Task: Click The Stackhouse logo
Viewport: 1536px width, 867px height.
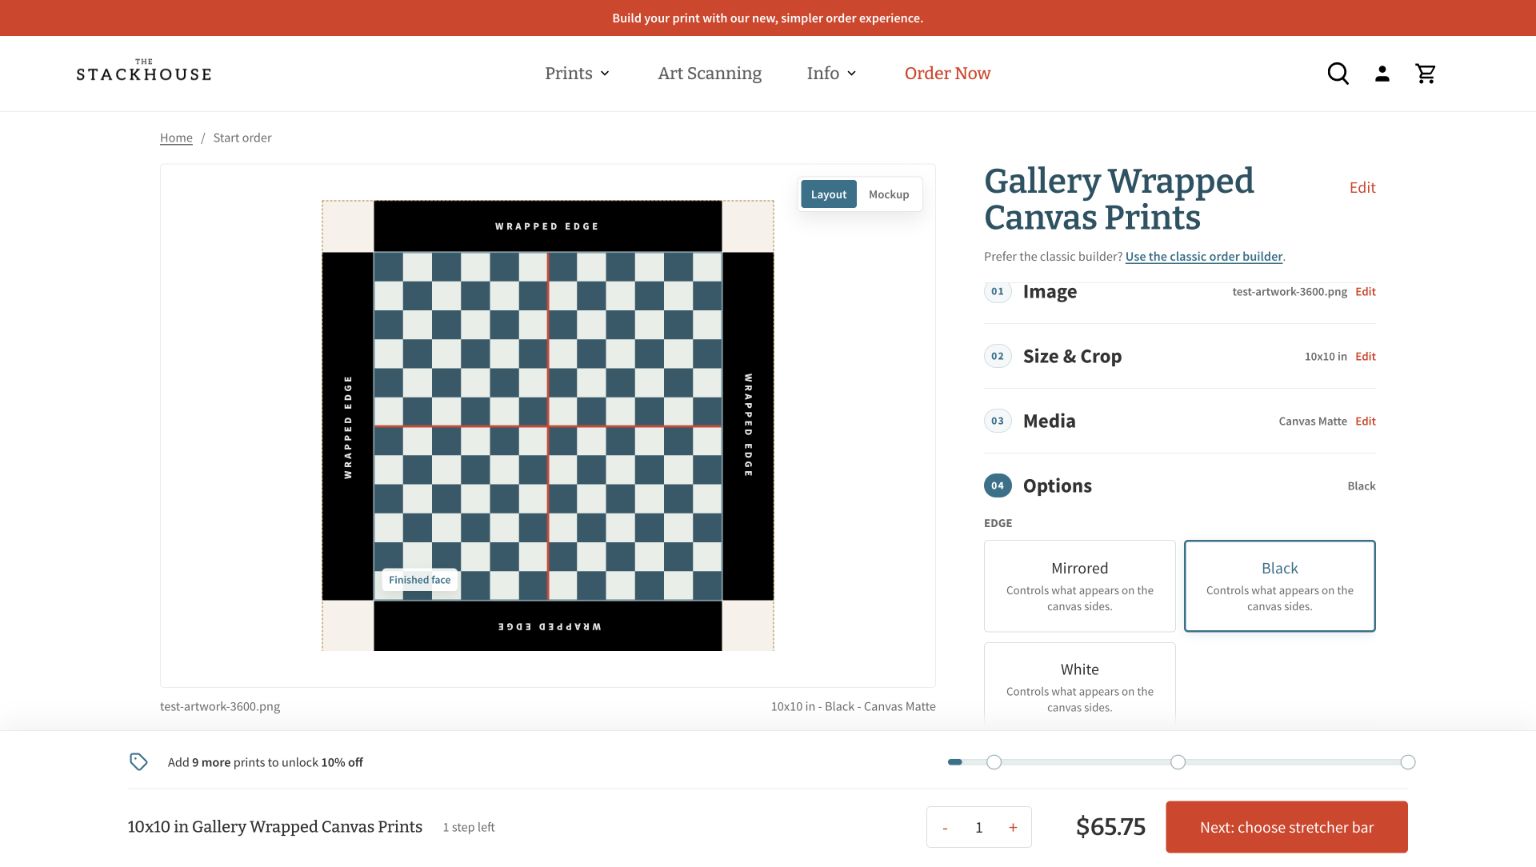Action: coord(144,70)
